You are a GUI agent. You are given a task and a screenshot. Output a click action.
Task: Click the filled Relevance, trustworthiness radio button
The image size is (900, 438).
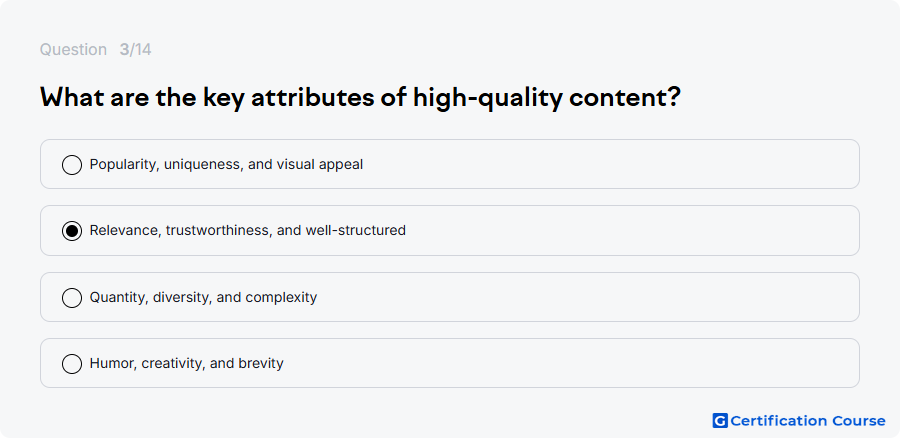(72, 231)
